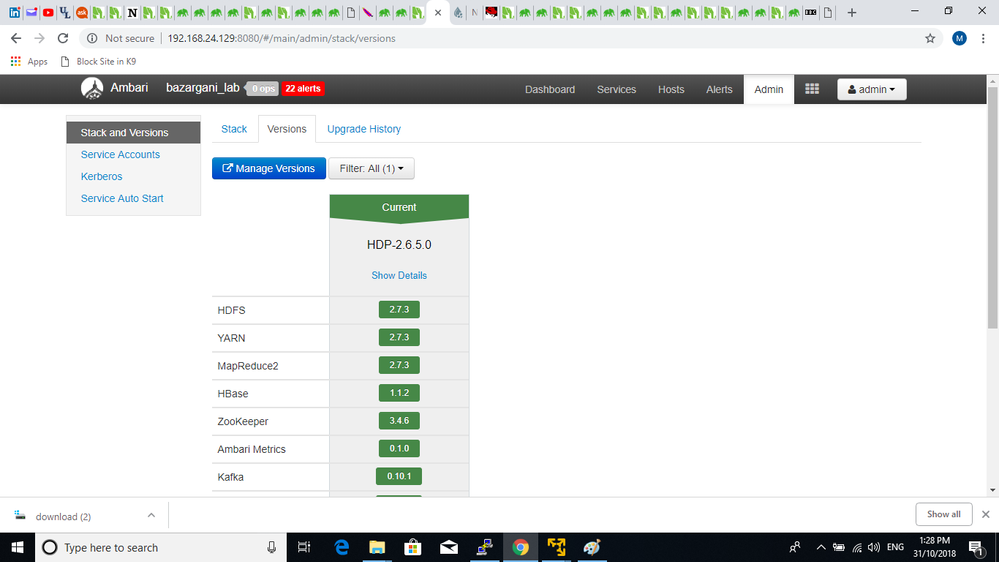This screenshot has height=562, width=999.
Task: Close the active browser tab
Action: coord(438,12)
